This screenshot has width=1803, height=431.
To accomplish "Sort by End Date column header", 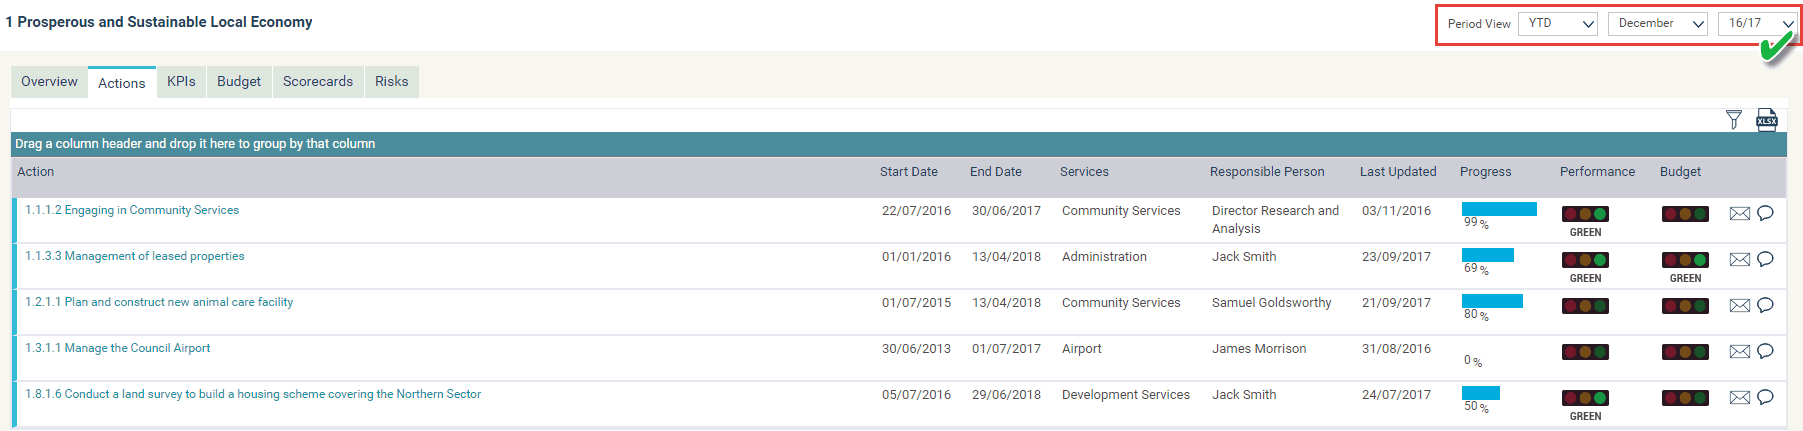I will click(x=995, y=172).
